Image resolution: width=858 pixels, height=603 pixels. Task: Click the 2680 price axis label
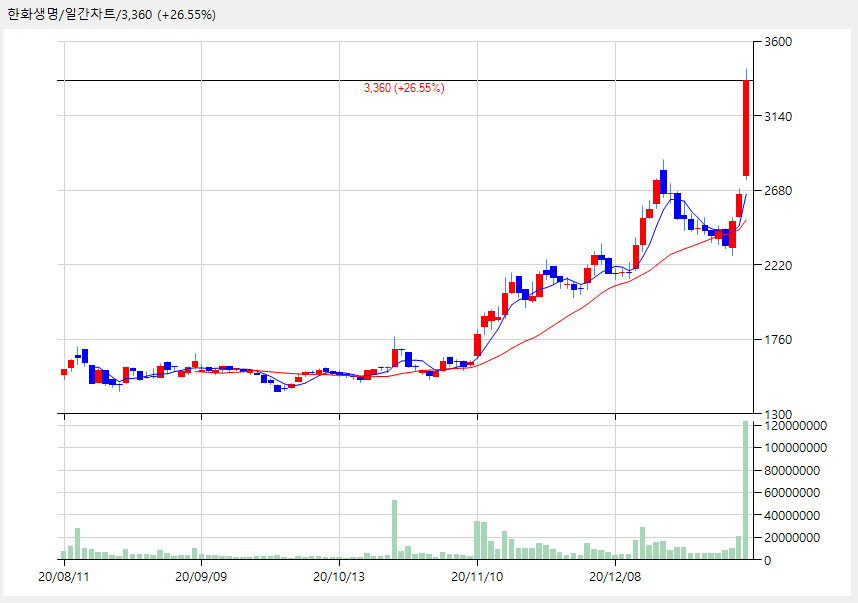778,191
